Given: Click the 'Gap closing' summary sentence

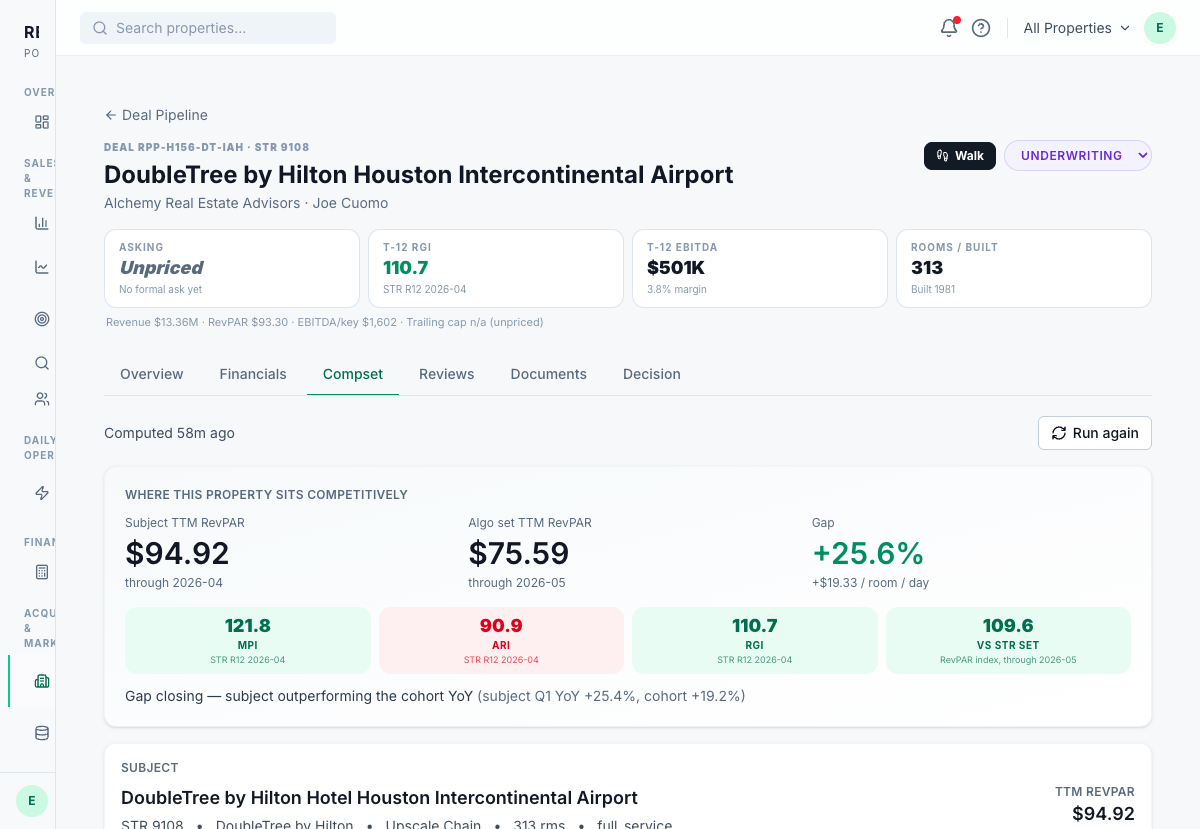Looking at the screenshot, I should (x=435, y=696).
